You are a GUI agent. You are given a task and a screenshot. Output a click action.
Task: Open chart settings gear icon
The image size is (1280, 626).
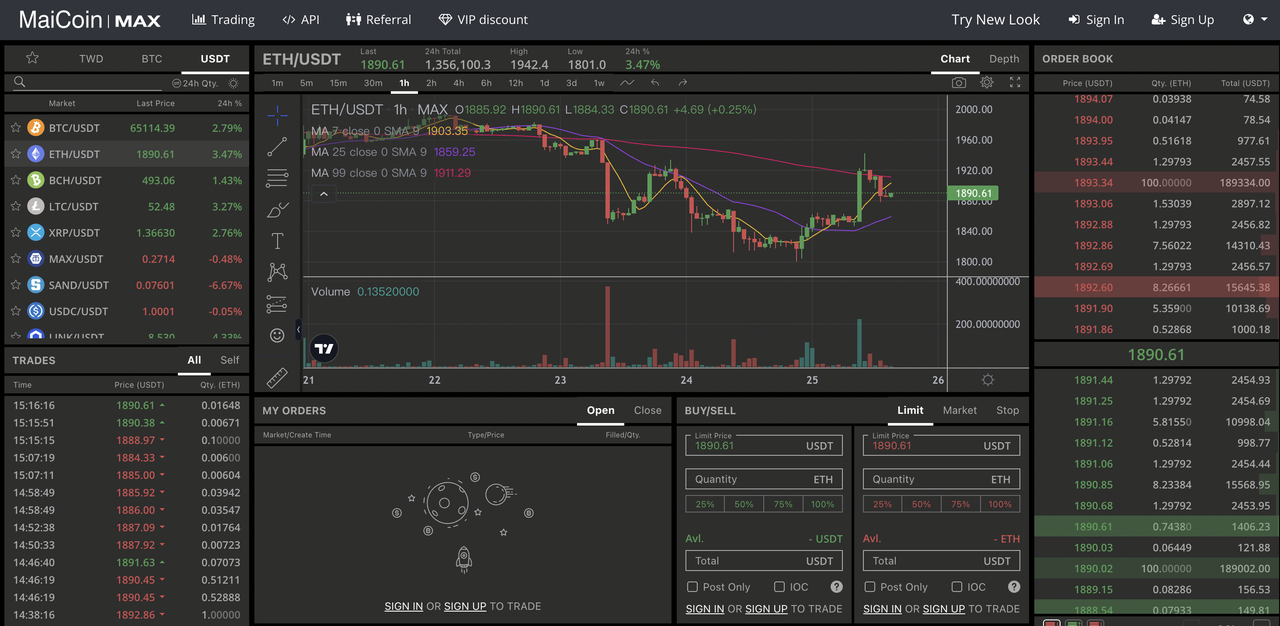987,83
